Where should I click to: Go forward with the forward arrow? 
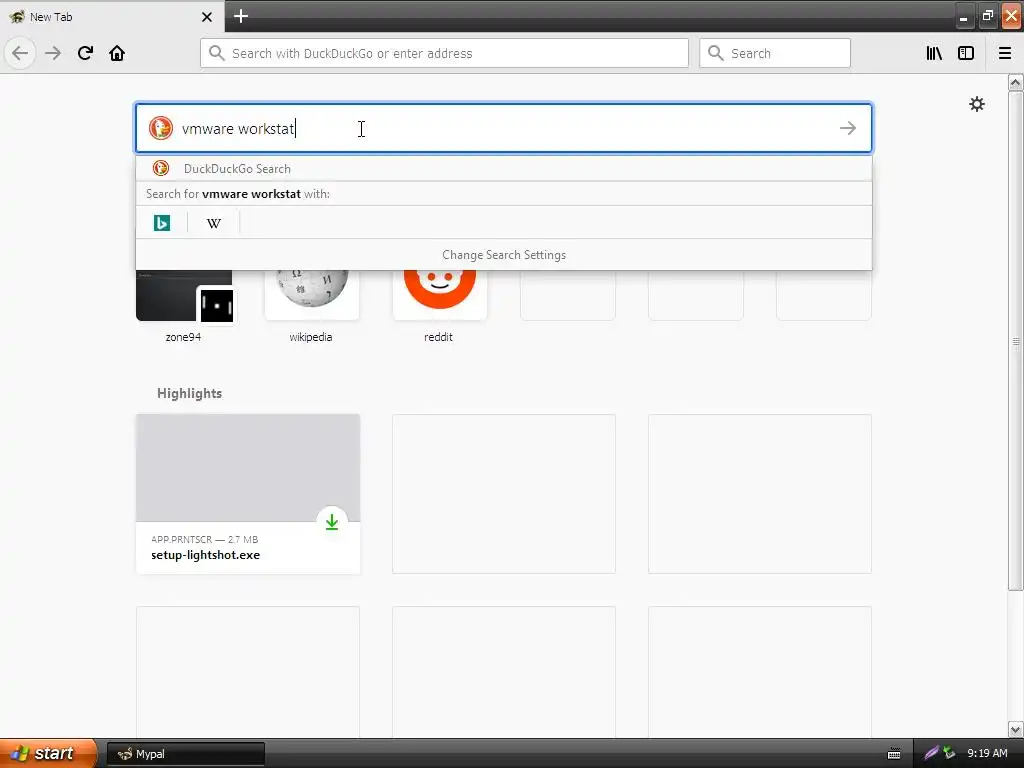pos(53,54)
